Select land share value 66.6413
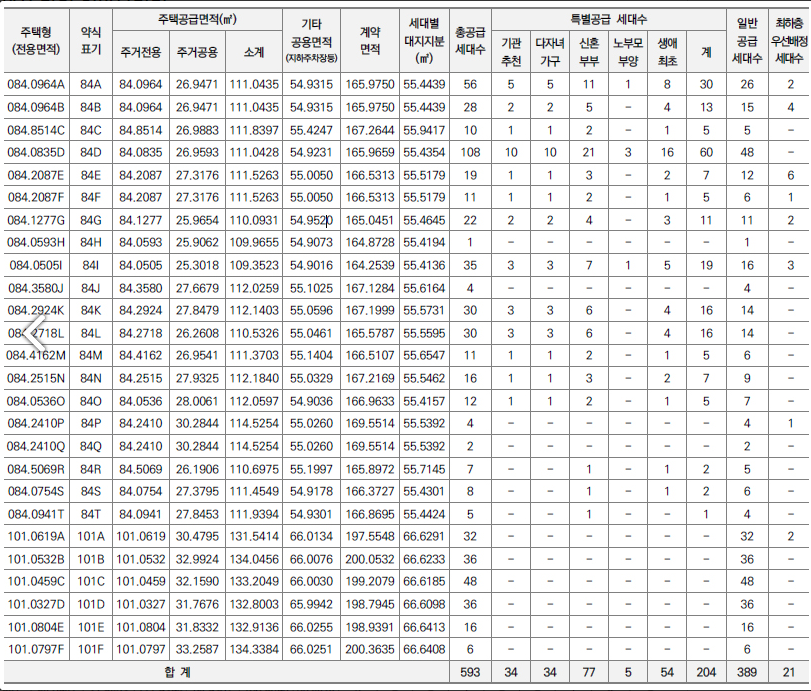Viewport: 811px width, 691px height. coord(424,627)
